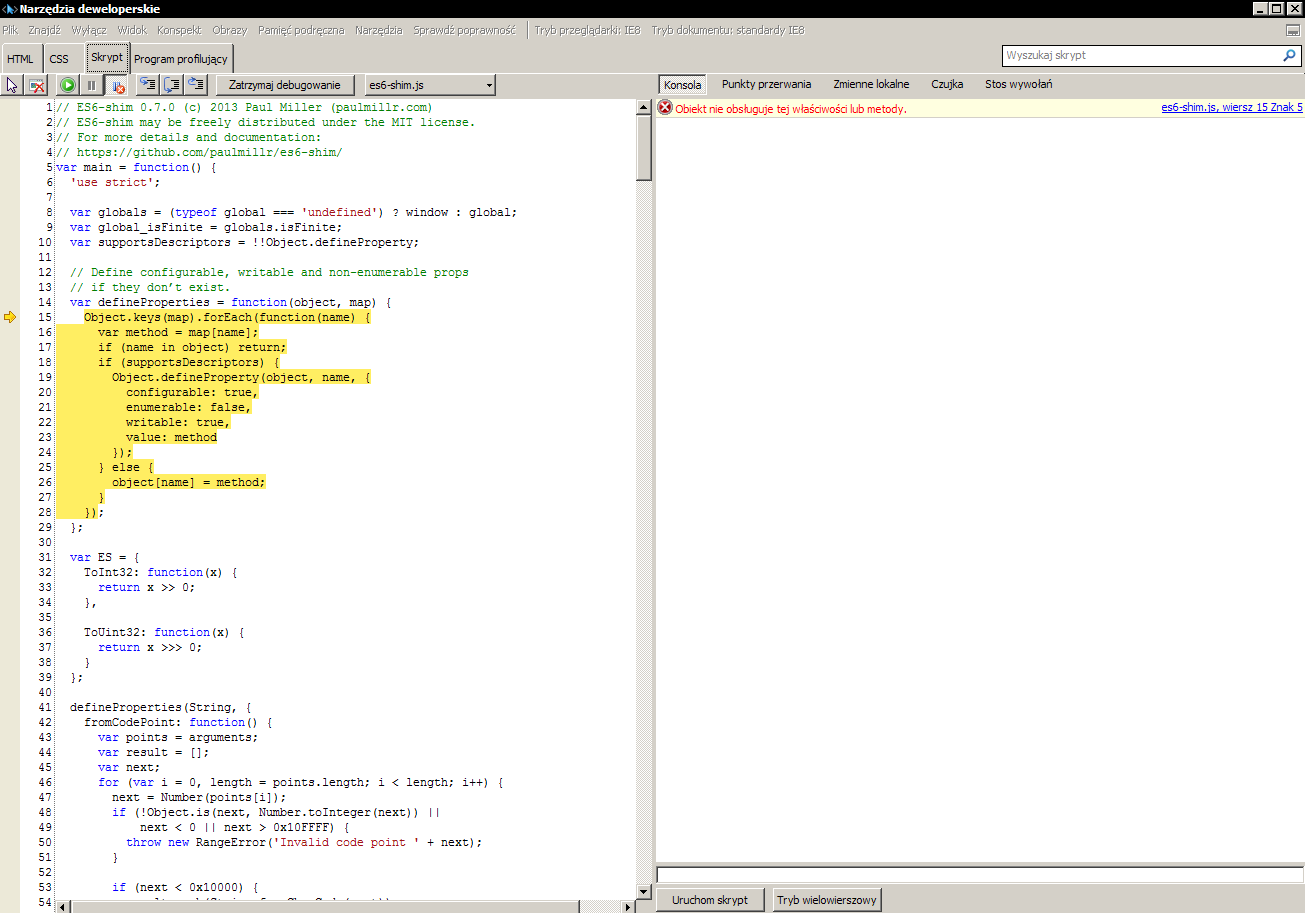This screenshot has width=1305, height=913.
Task: Click line 32 'ToInt32: function(x)' code
Action: coord(160,572)
